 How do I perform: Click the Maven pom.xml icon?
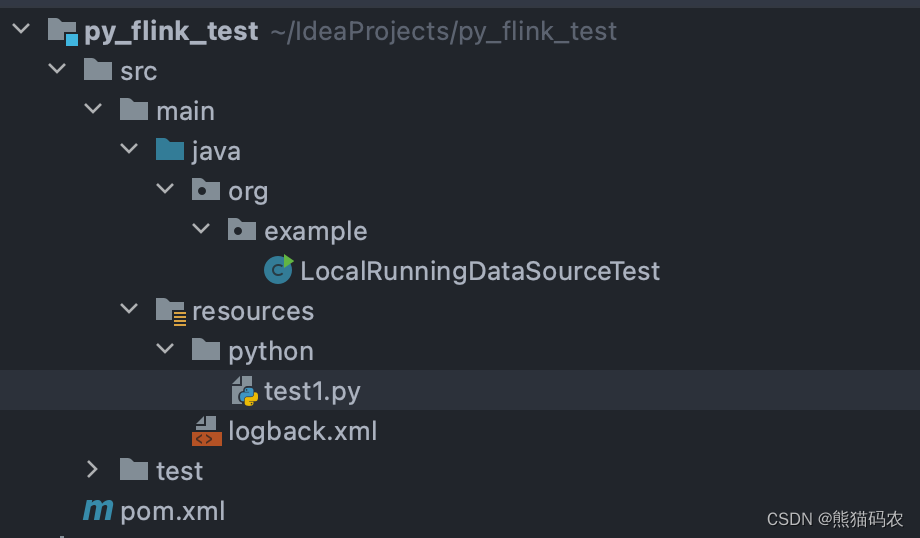click(x=98, y=511)
